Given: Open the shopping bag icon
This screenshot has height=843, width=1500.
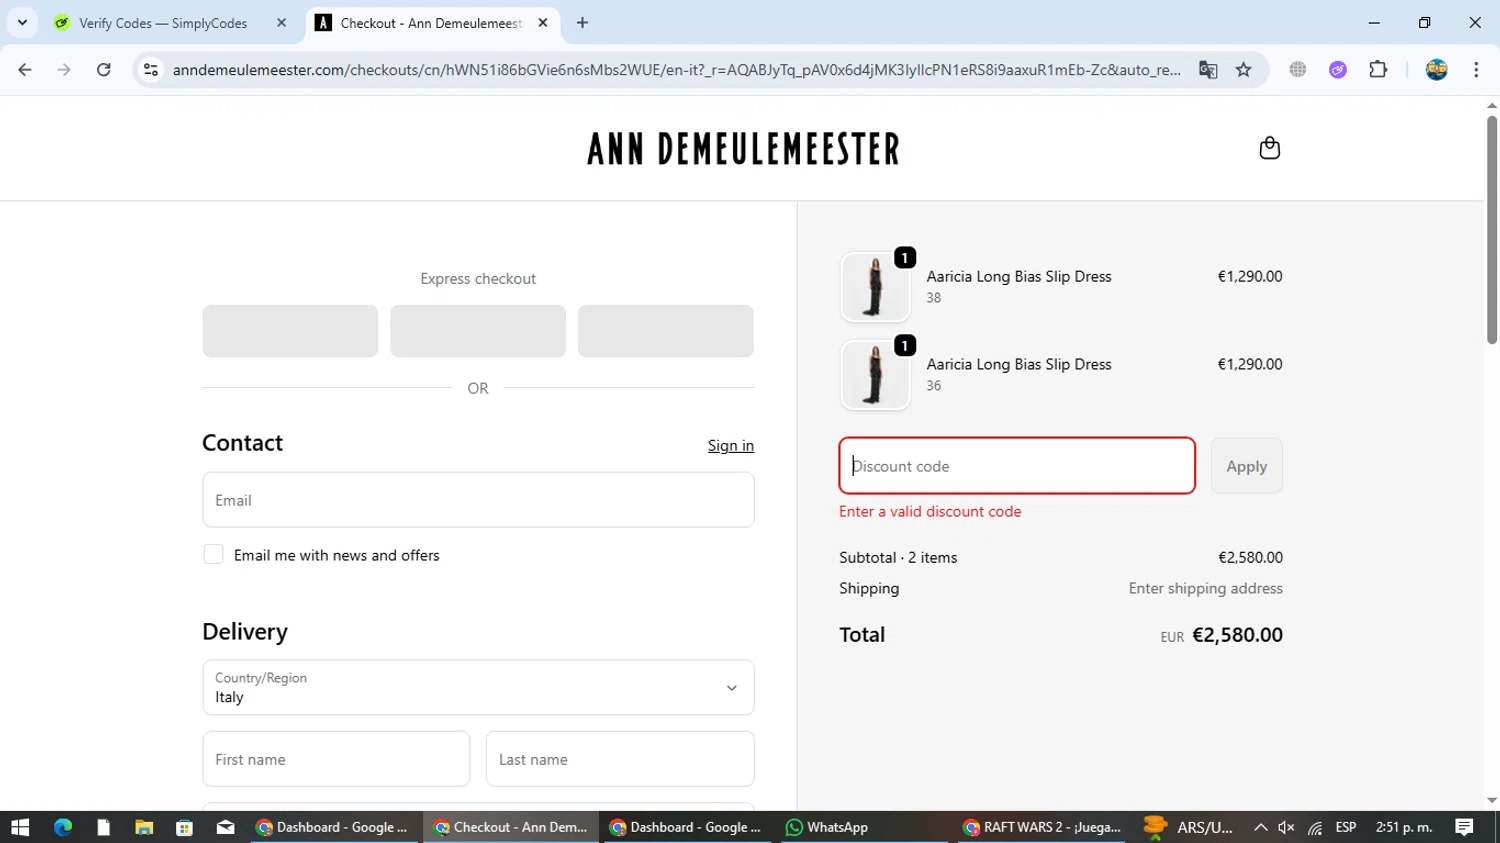Looking at the screenshot, I should tap(1269, 148).
